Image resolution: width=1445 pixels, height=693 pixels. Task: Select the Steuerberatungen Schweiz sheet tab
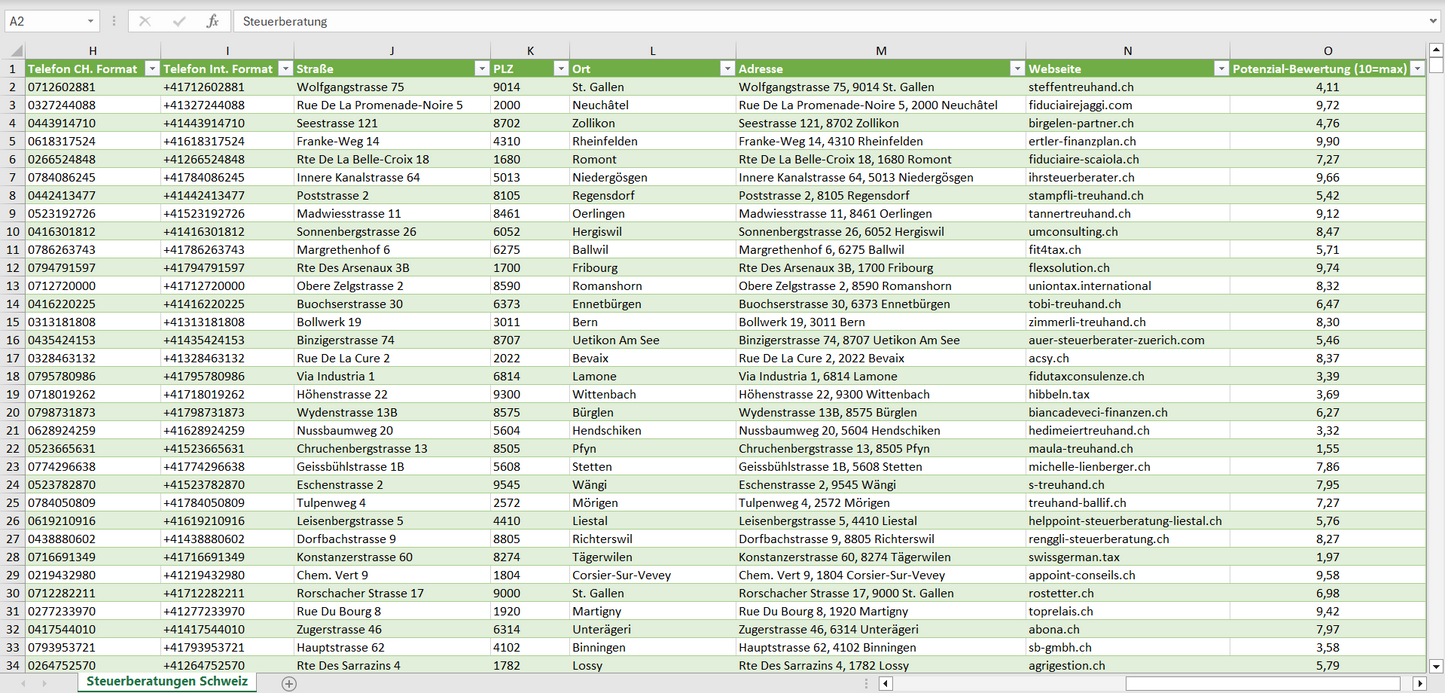(x=167, y=682)
